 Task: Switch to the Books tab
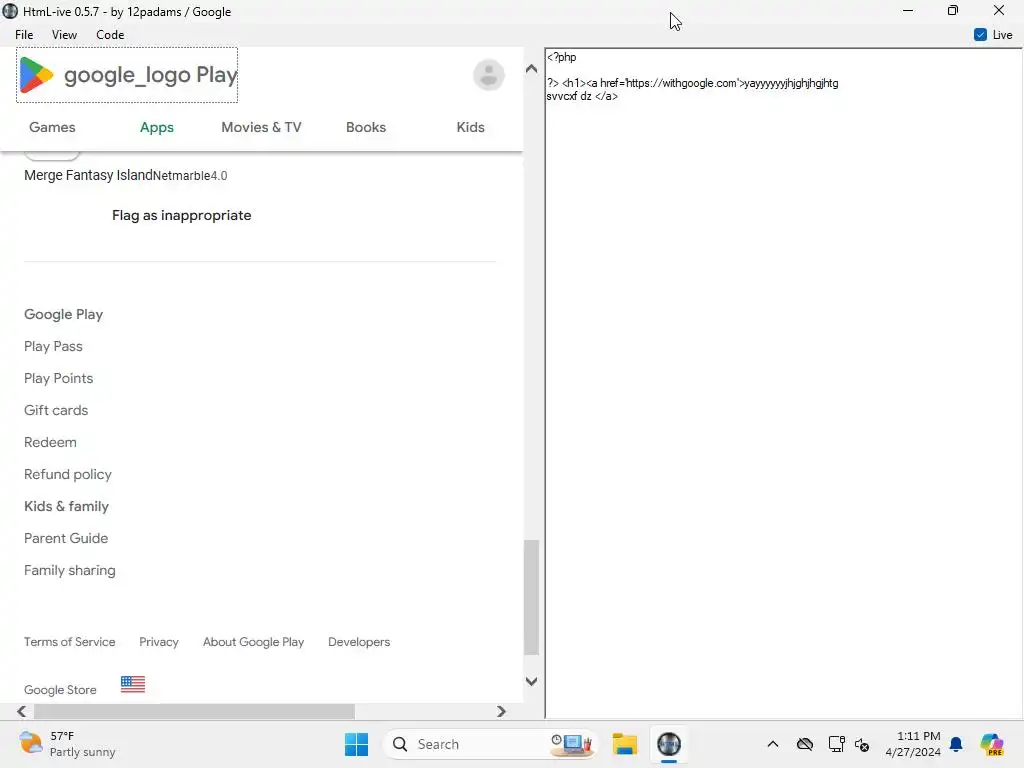coord(366,127)
